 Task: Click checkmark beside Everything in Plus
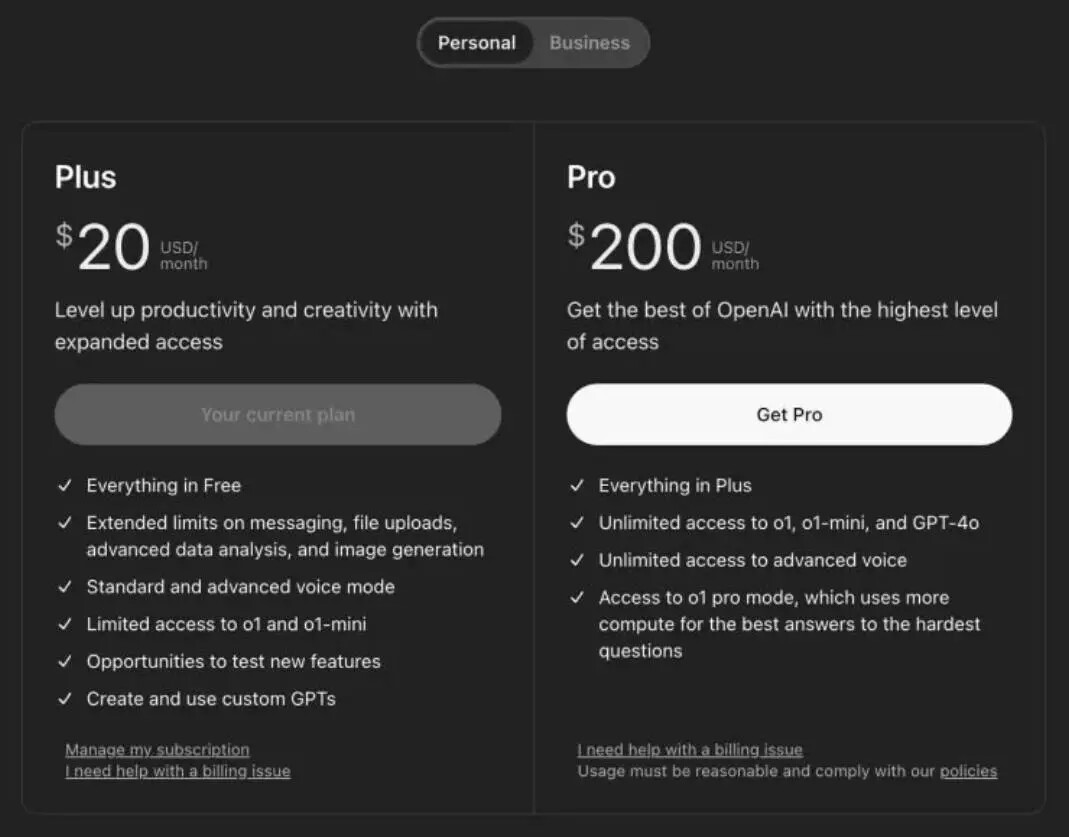(x=577, y=485)
